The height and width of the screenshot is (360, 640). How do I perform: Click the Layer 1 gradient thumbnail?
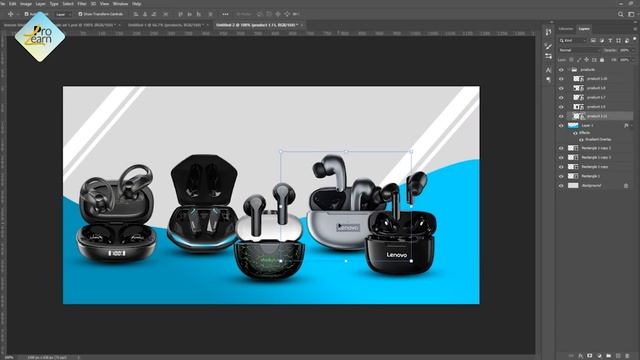click(573, 126)
